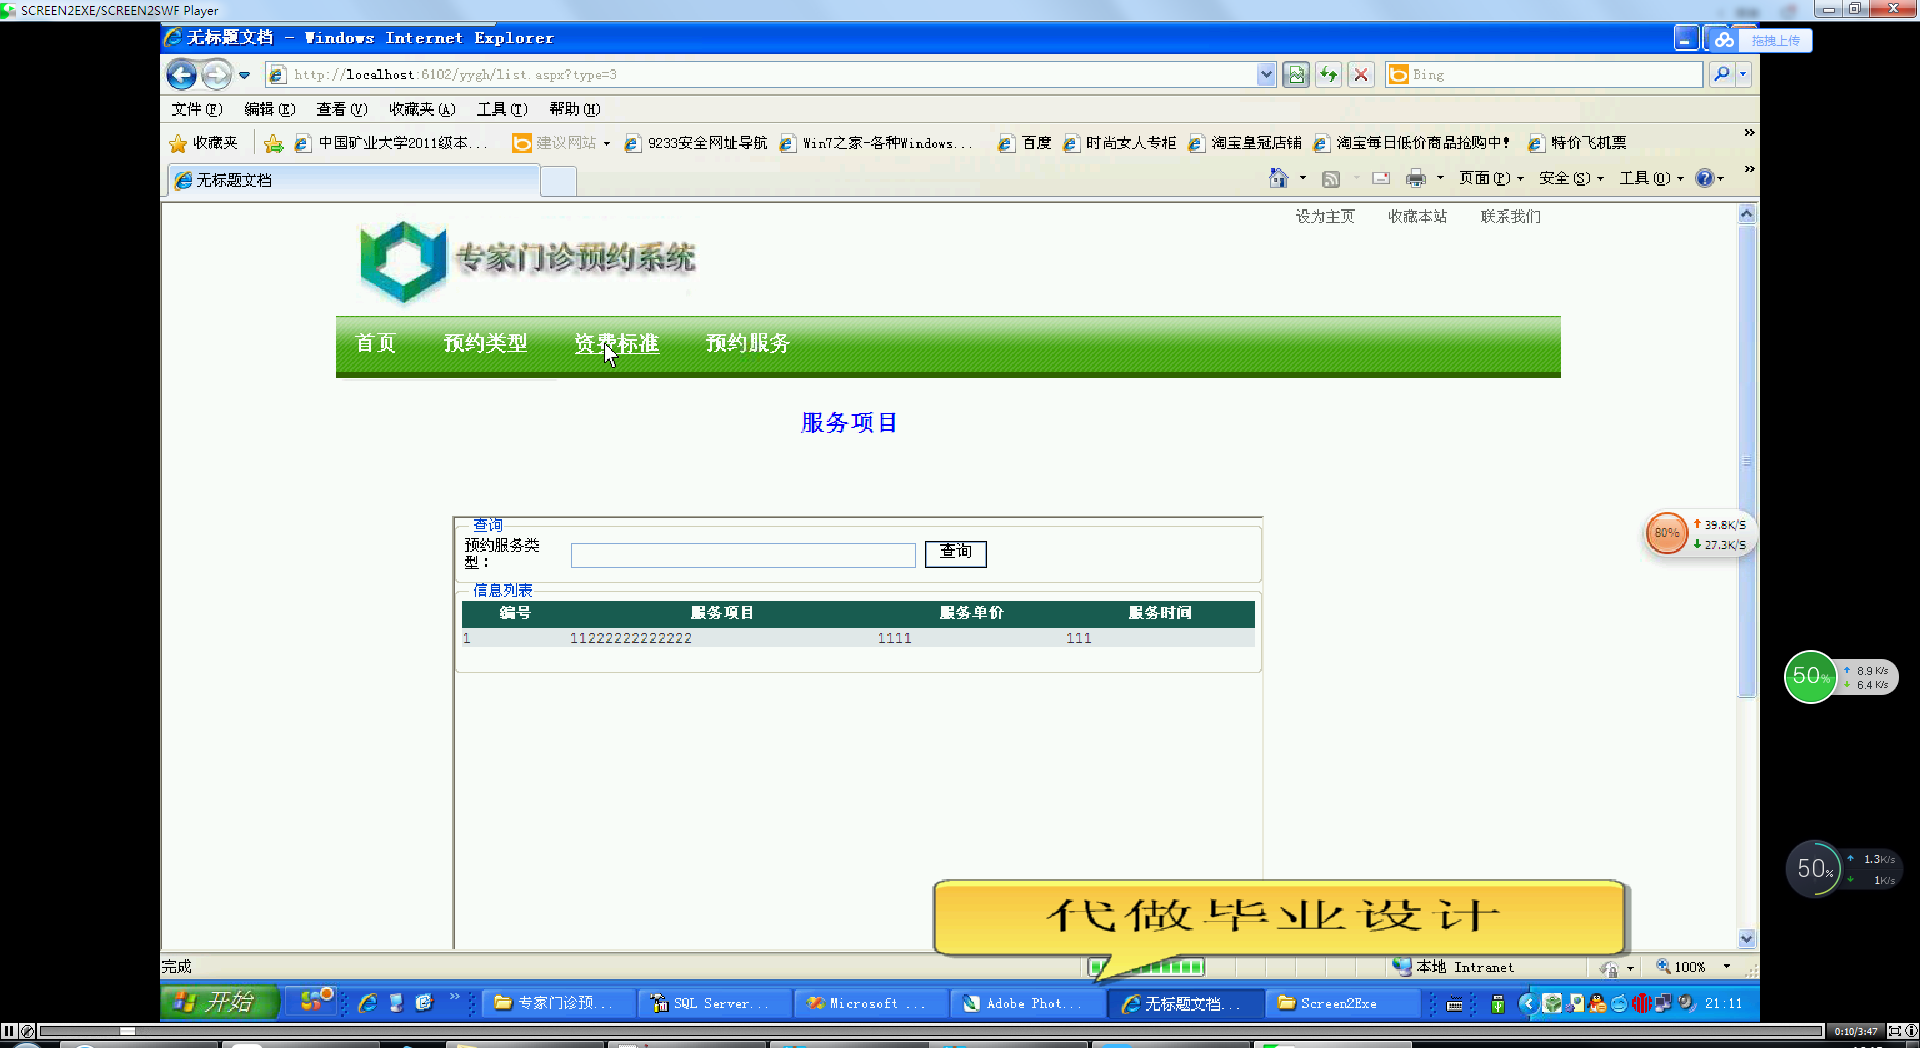Viewport: 1920px width, 1048px height.
Task: Click the Print icon
Action: (x=1416, y=179)
